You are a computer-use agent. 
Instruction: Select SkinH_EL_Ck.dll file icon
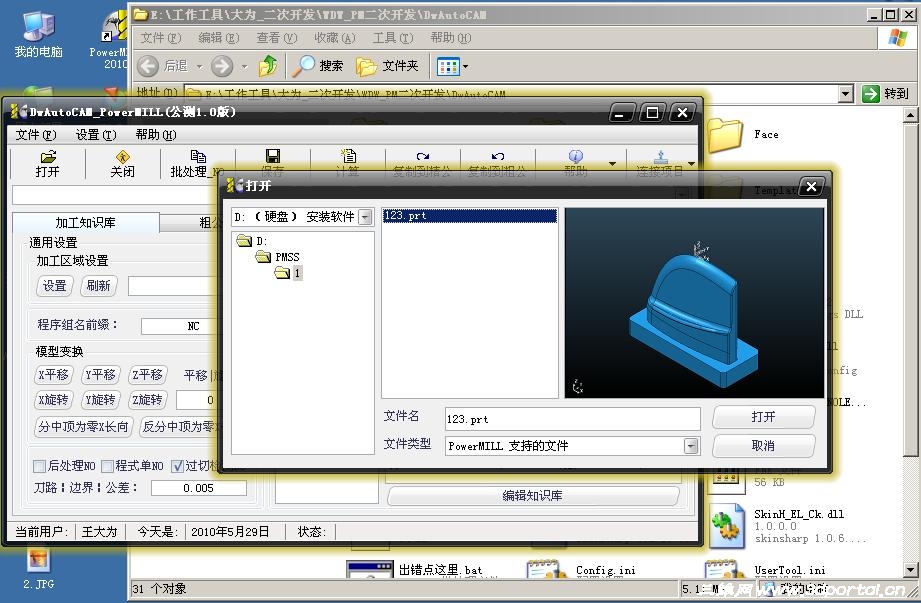coord(727,525)
